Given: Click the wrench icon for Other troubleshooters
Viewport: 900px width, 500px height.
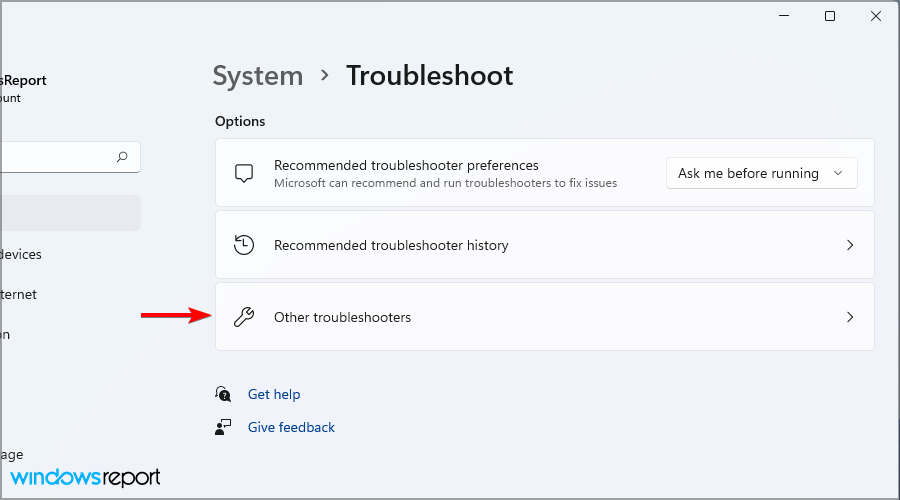Looking at the screenshot, I should [244, 317].
